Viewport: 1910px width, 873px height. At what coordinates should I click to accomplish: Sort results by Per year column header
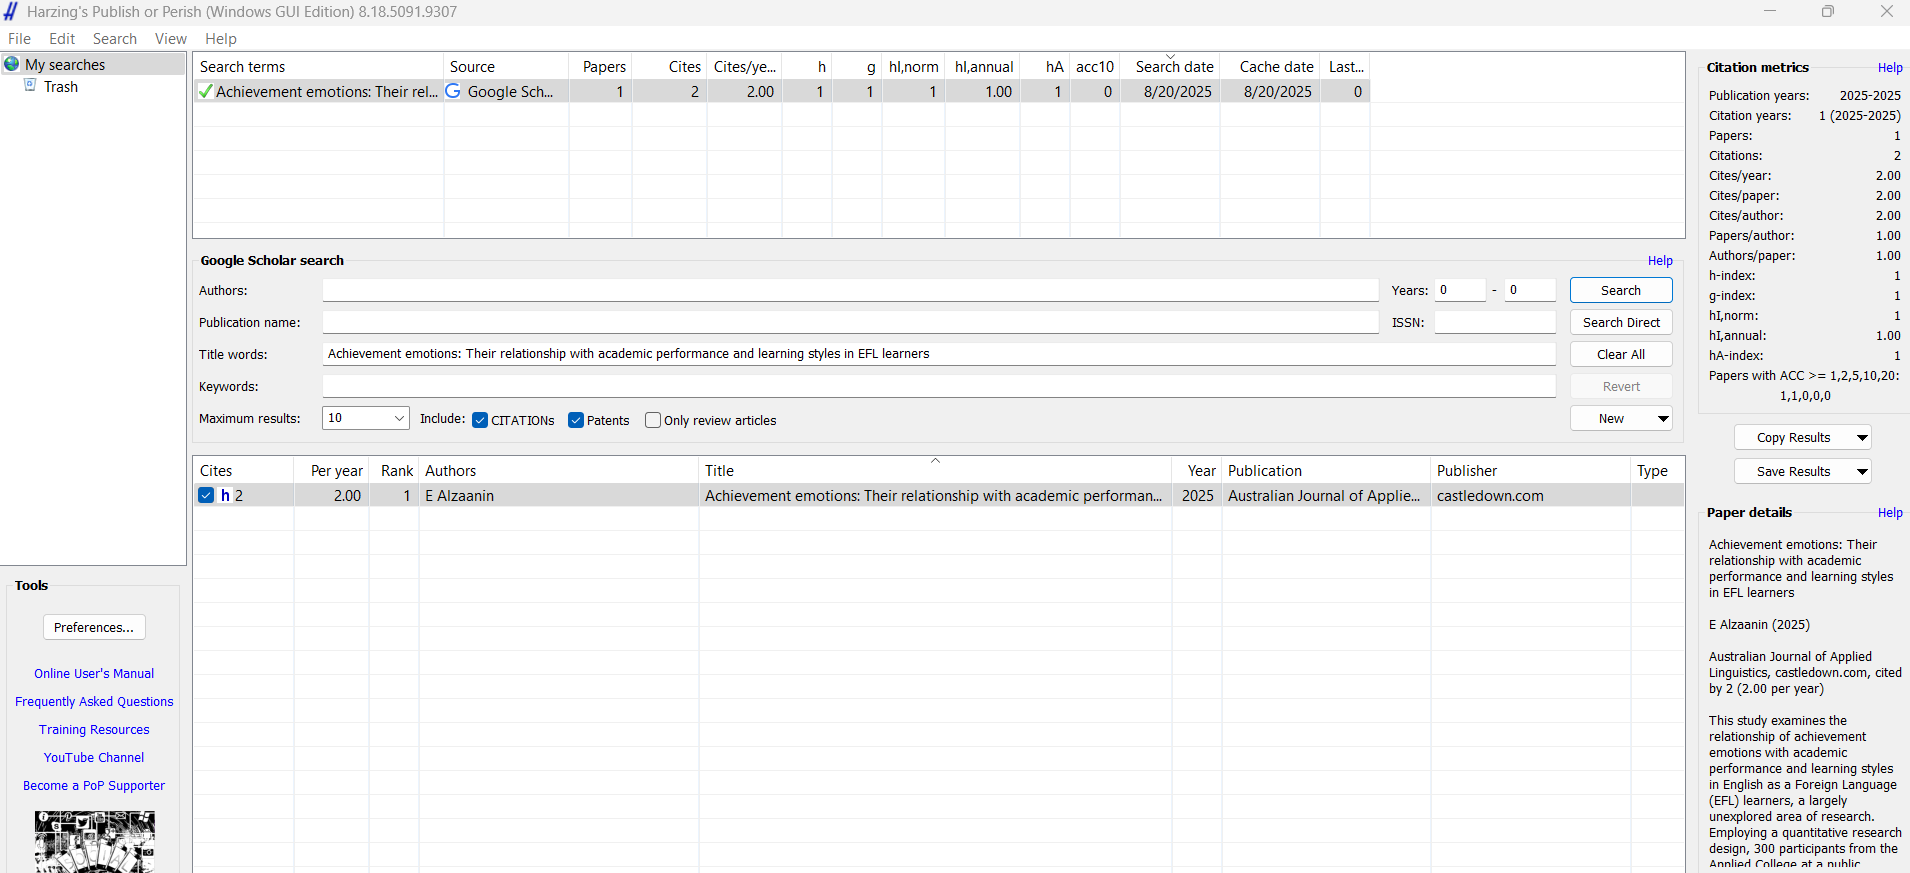point(331,470)
